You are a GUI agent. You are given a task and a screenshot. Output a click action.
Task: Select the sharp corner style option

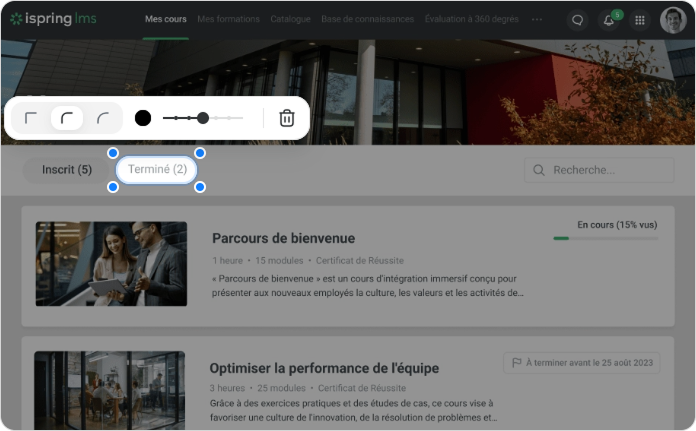point(31,118)
